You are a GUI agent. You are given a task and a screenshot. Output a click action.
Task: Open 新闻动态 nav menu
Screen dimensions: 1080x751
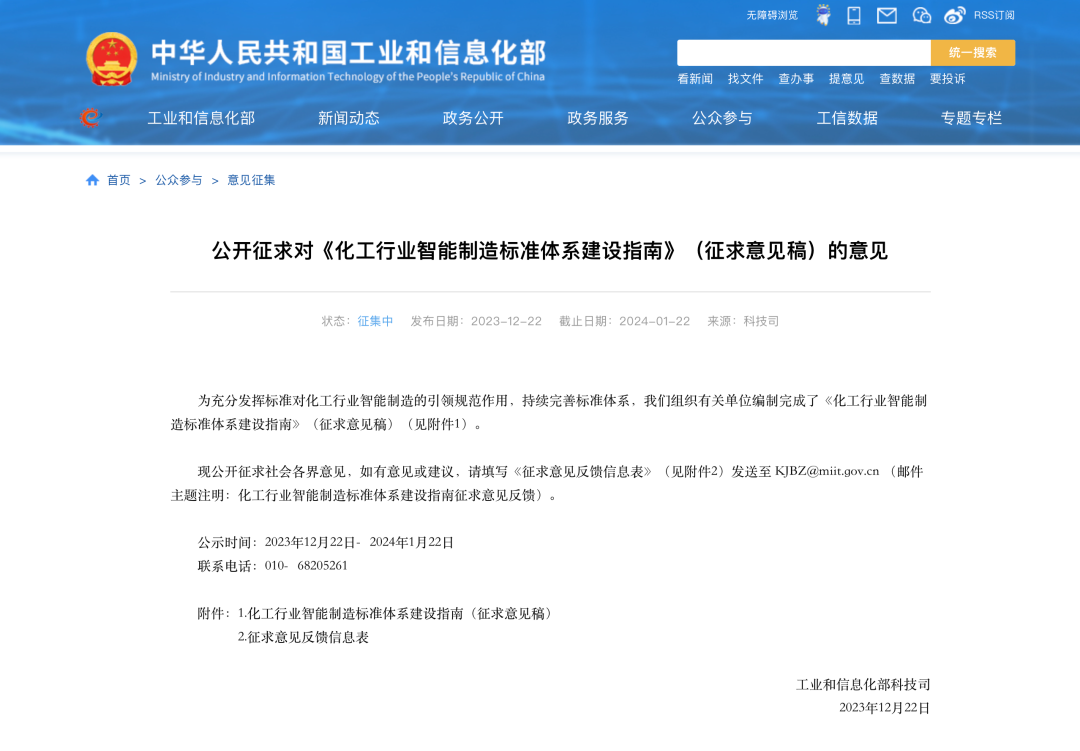point(349,118)
